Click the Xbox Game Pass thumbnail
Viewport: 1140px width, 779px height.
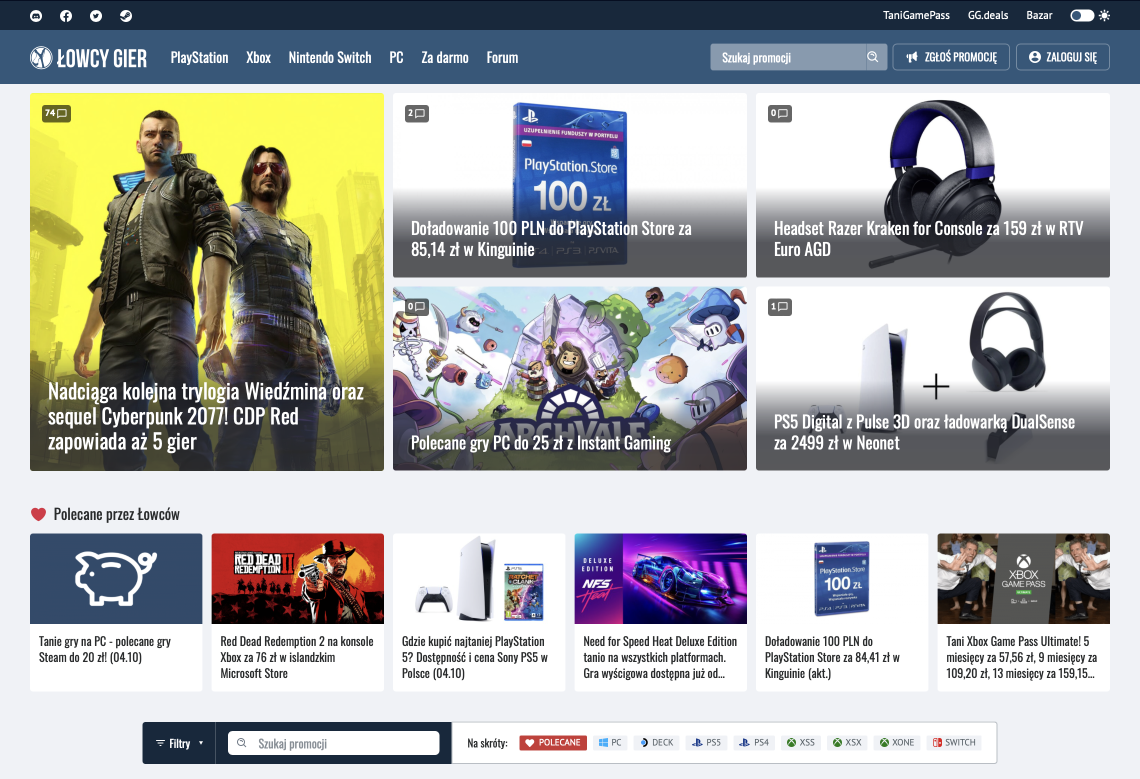[1024, 578]
